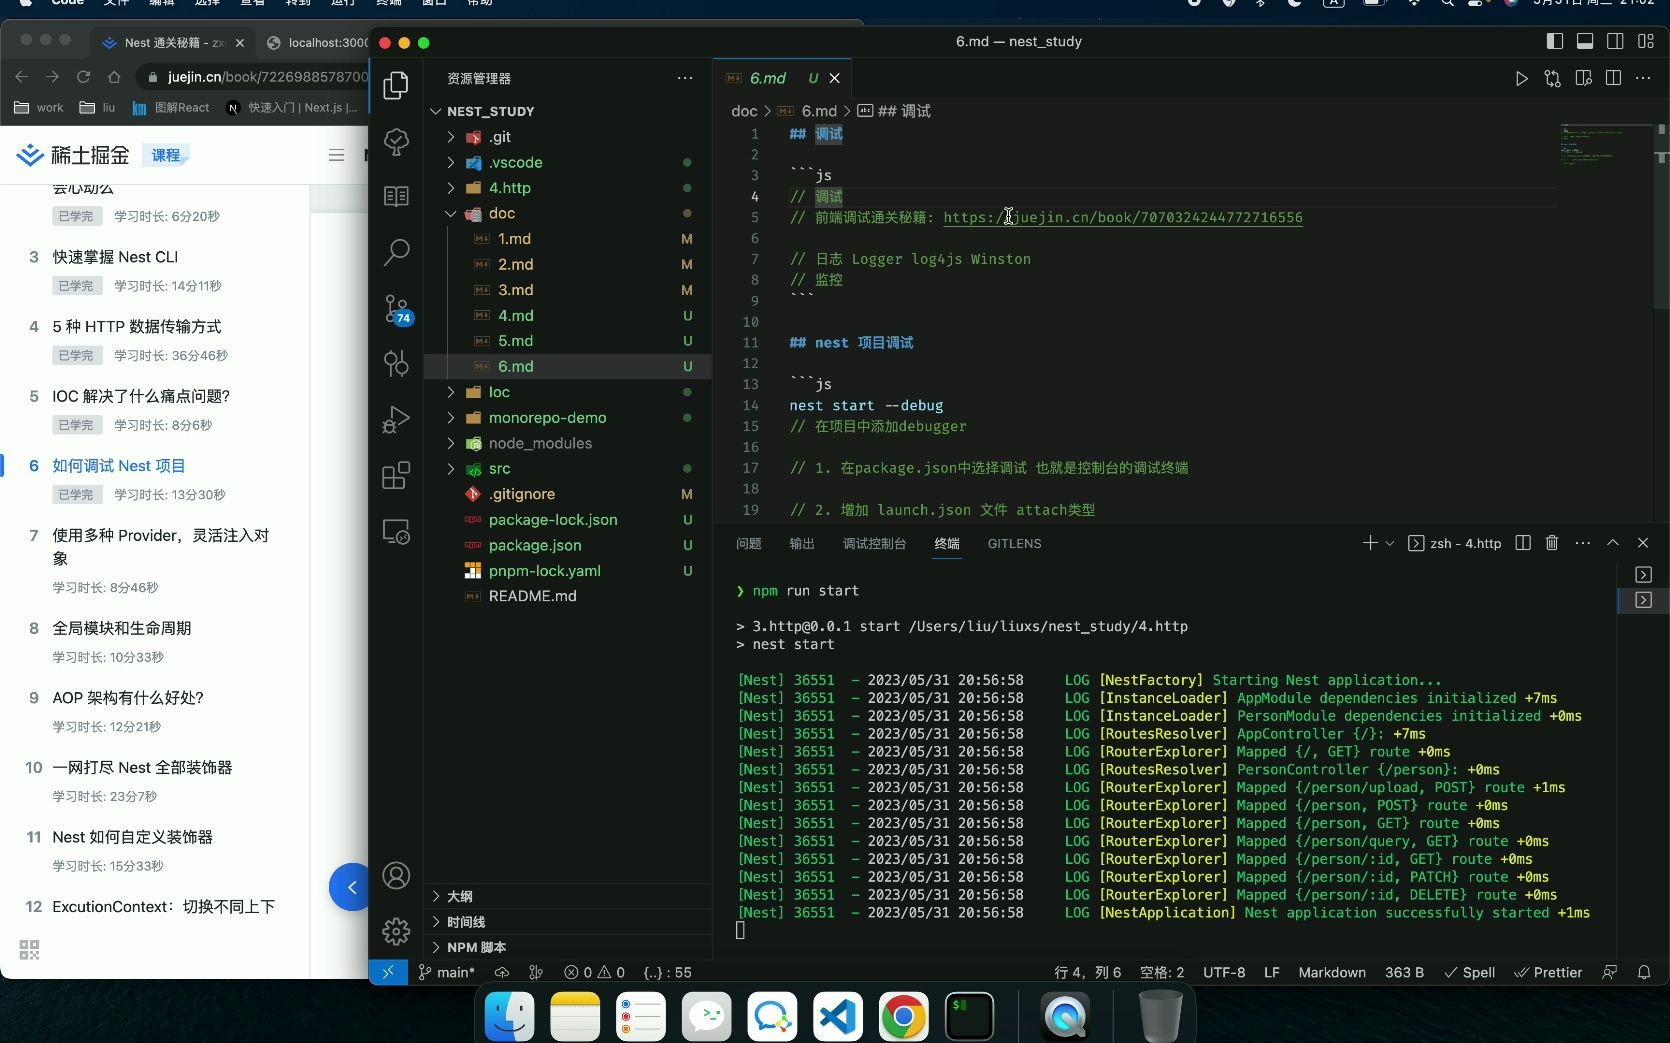The image size is (1670, 1043).
Task: Click Chrome address bar juejin.cn URL
Action: click(268, 77)
